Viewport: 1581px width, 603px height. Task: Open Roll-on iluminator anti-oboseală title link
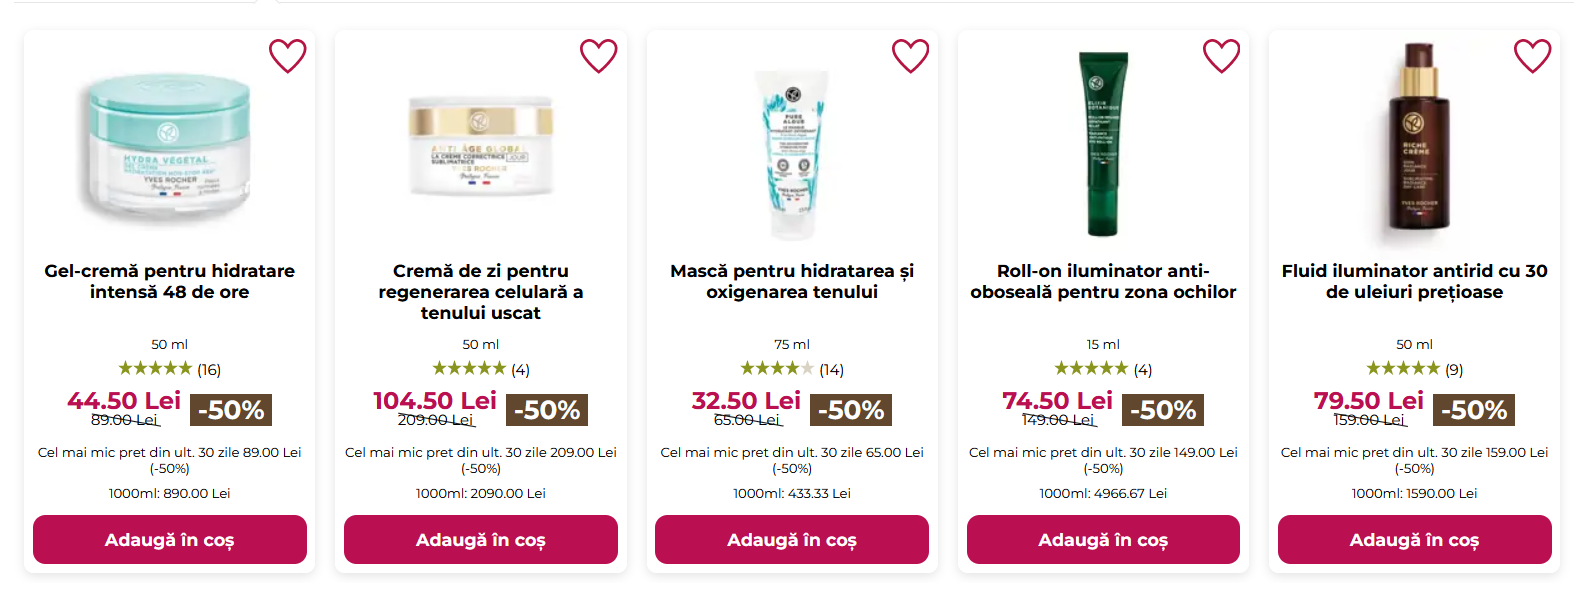(x=1103, y=281)
